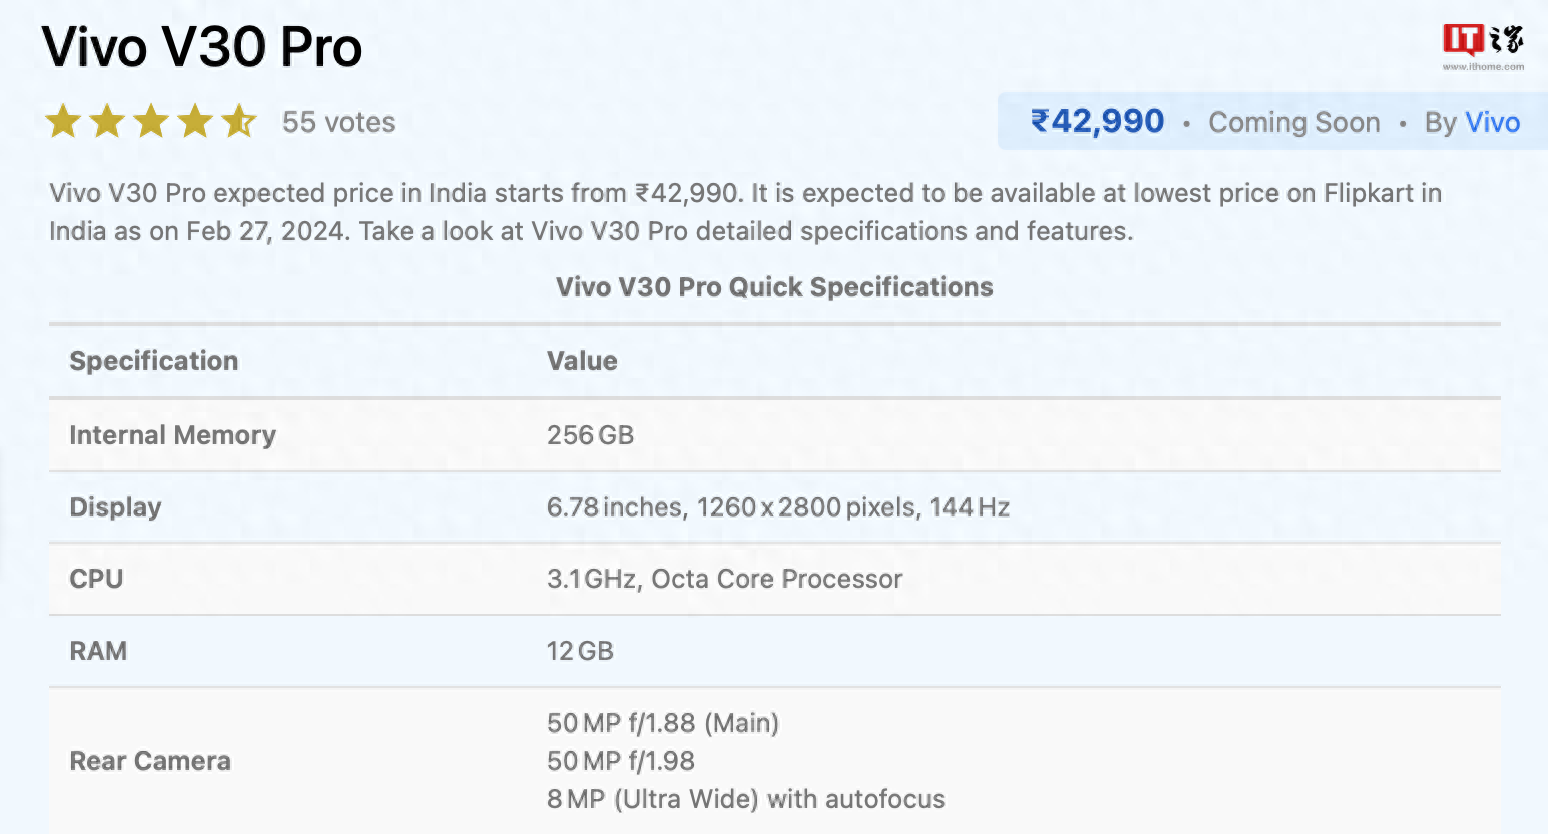Select the CPU specification row label
Screen dimensions: 1548x834
coord(96,579)
